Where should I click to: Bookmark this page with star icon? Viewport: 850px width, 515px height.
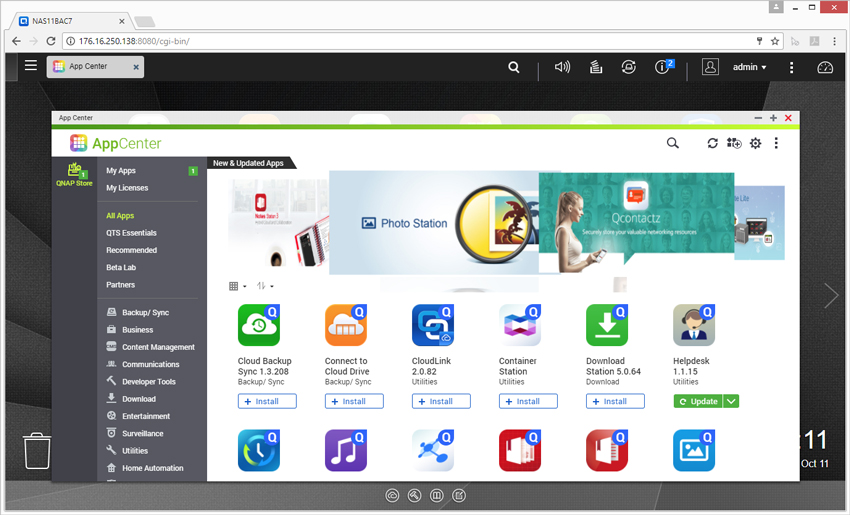coord(775,41)
